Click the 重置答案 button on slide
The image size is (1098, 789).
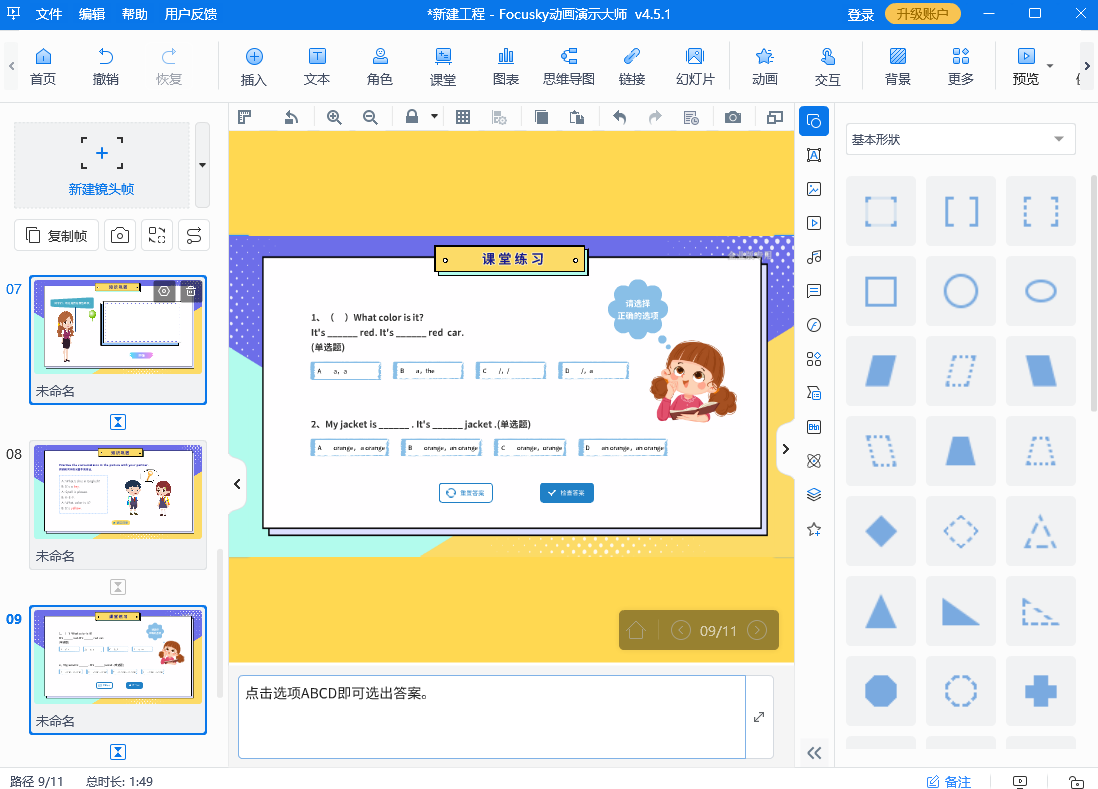point(466,493)
